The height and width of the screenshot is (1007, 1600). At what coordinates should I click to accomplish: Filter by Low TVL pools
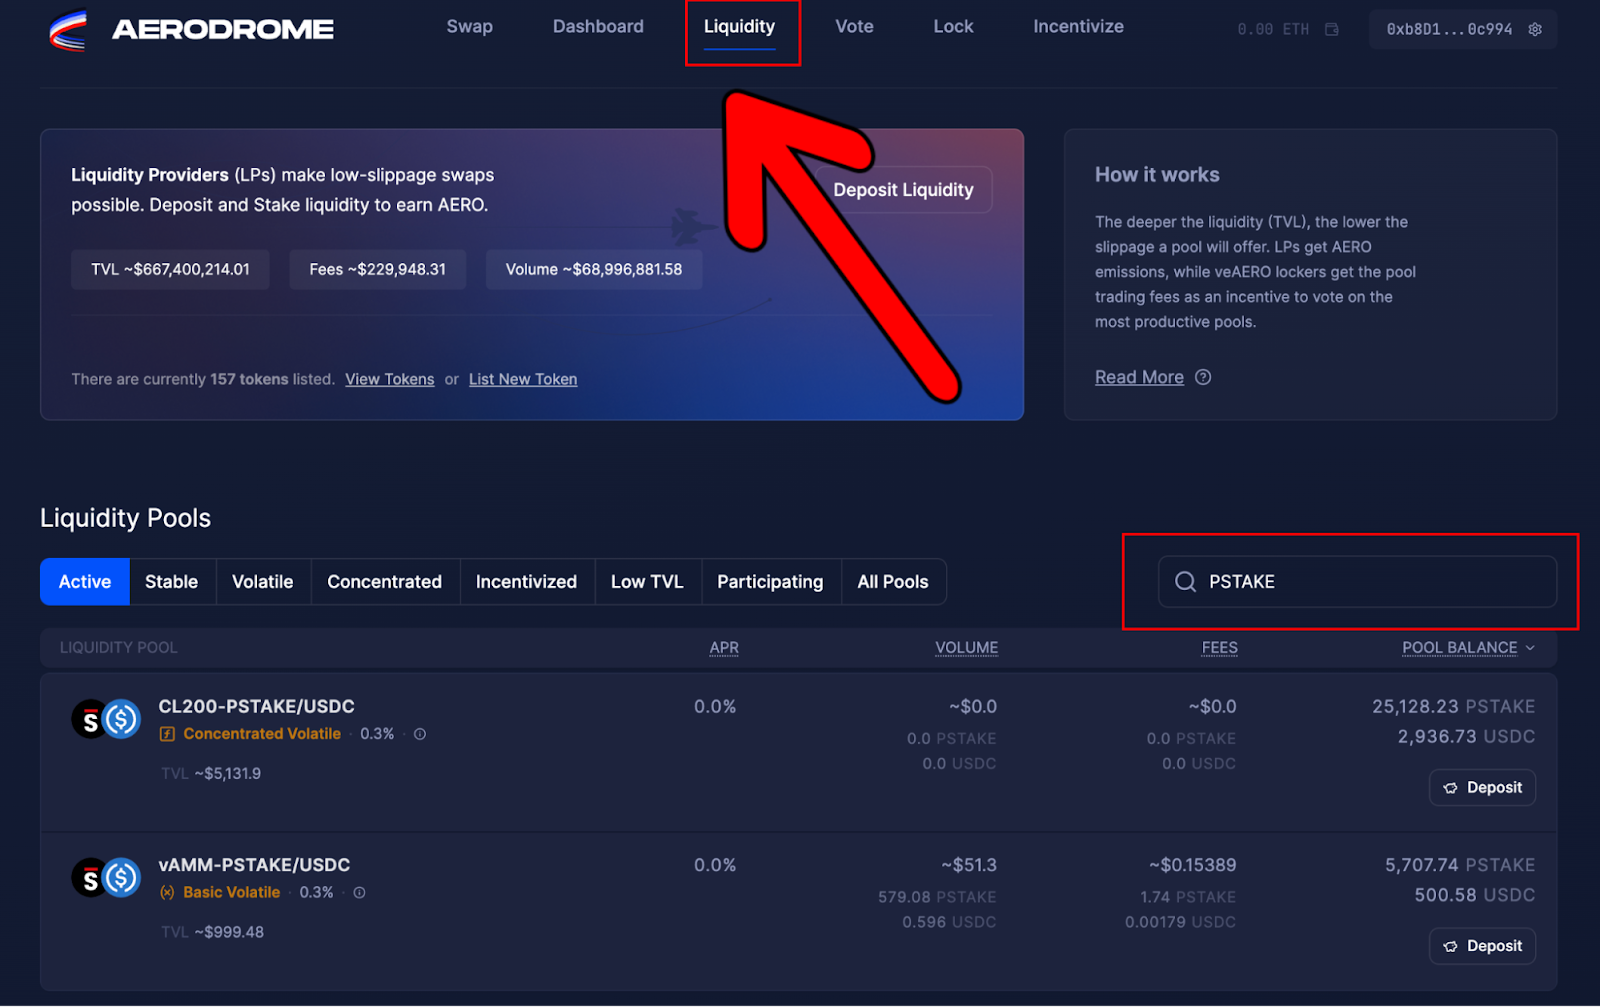647,582
